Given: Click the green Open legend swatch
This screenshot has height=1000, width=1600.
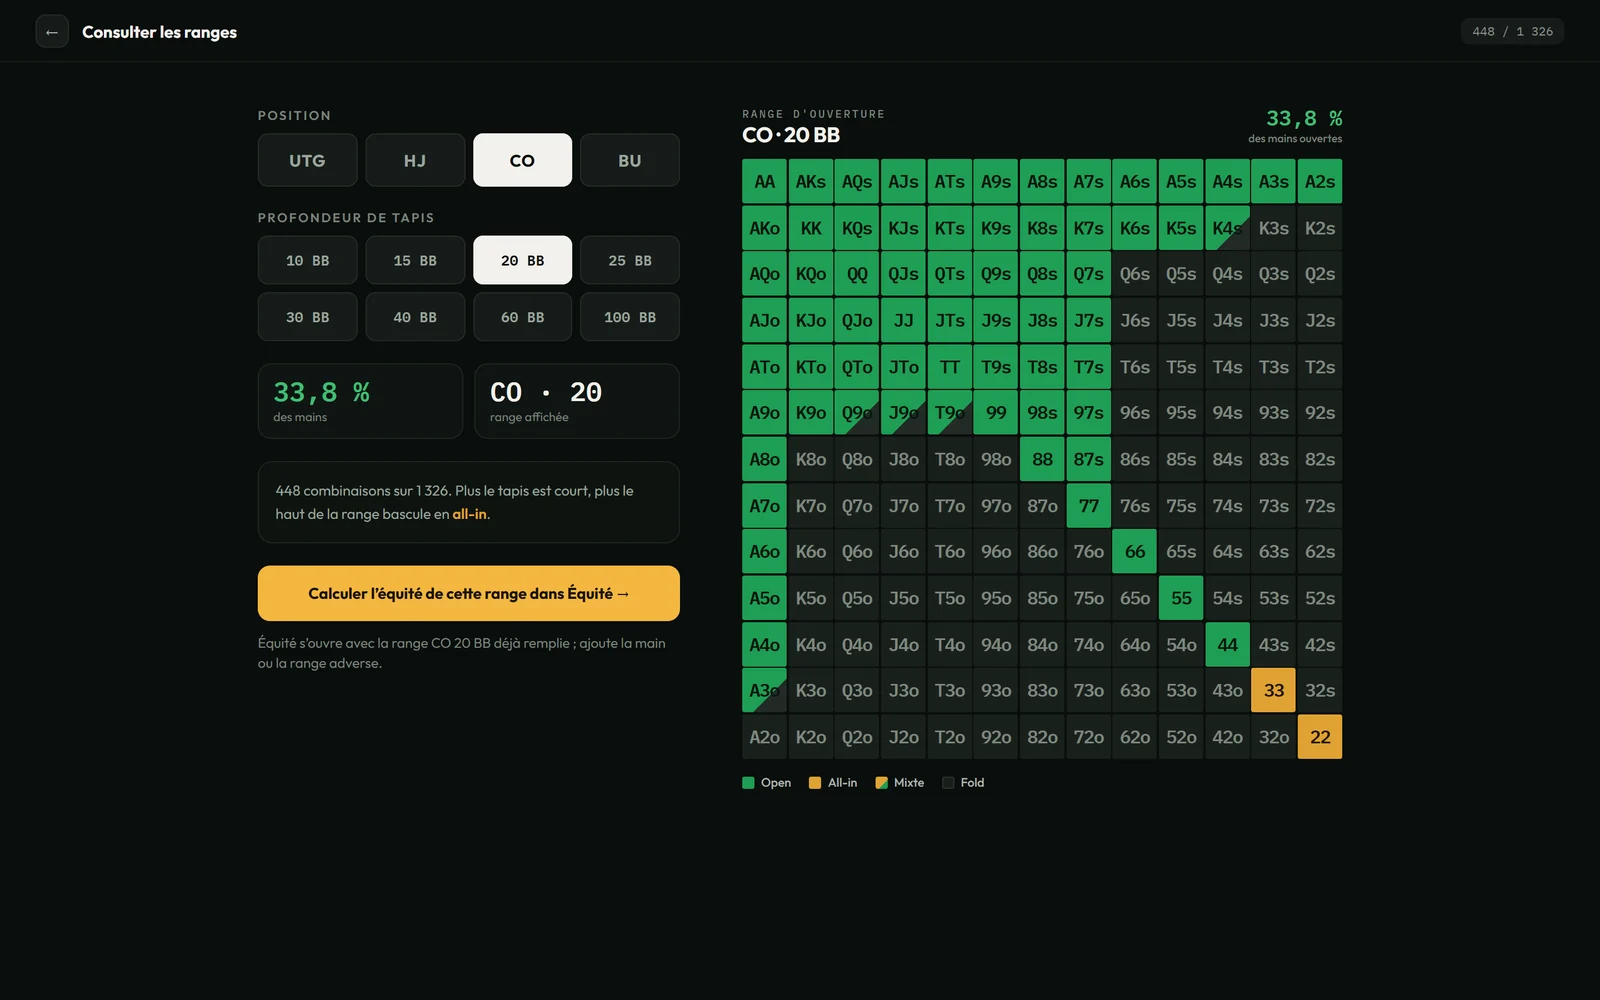Looking at the screenshot, I should [748, 783].
